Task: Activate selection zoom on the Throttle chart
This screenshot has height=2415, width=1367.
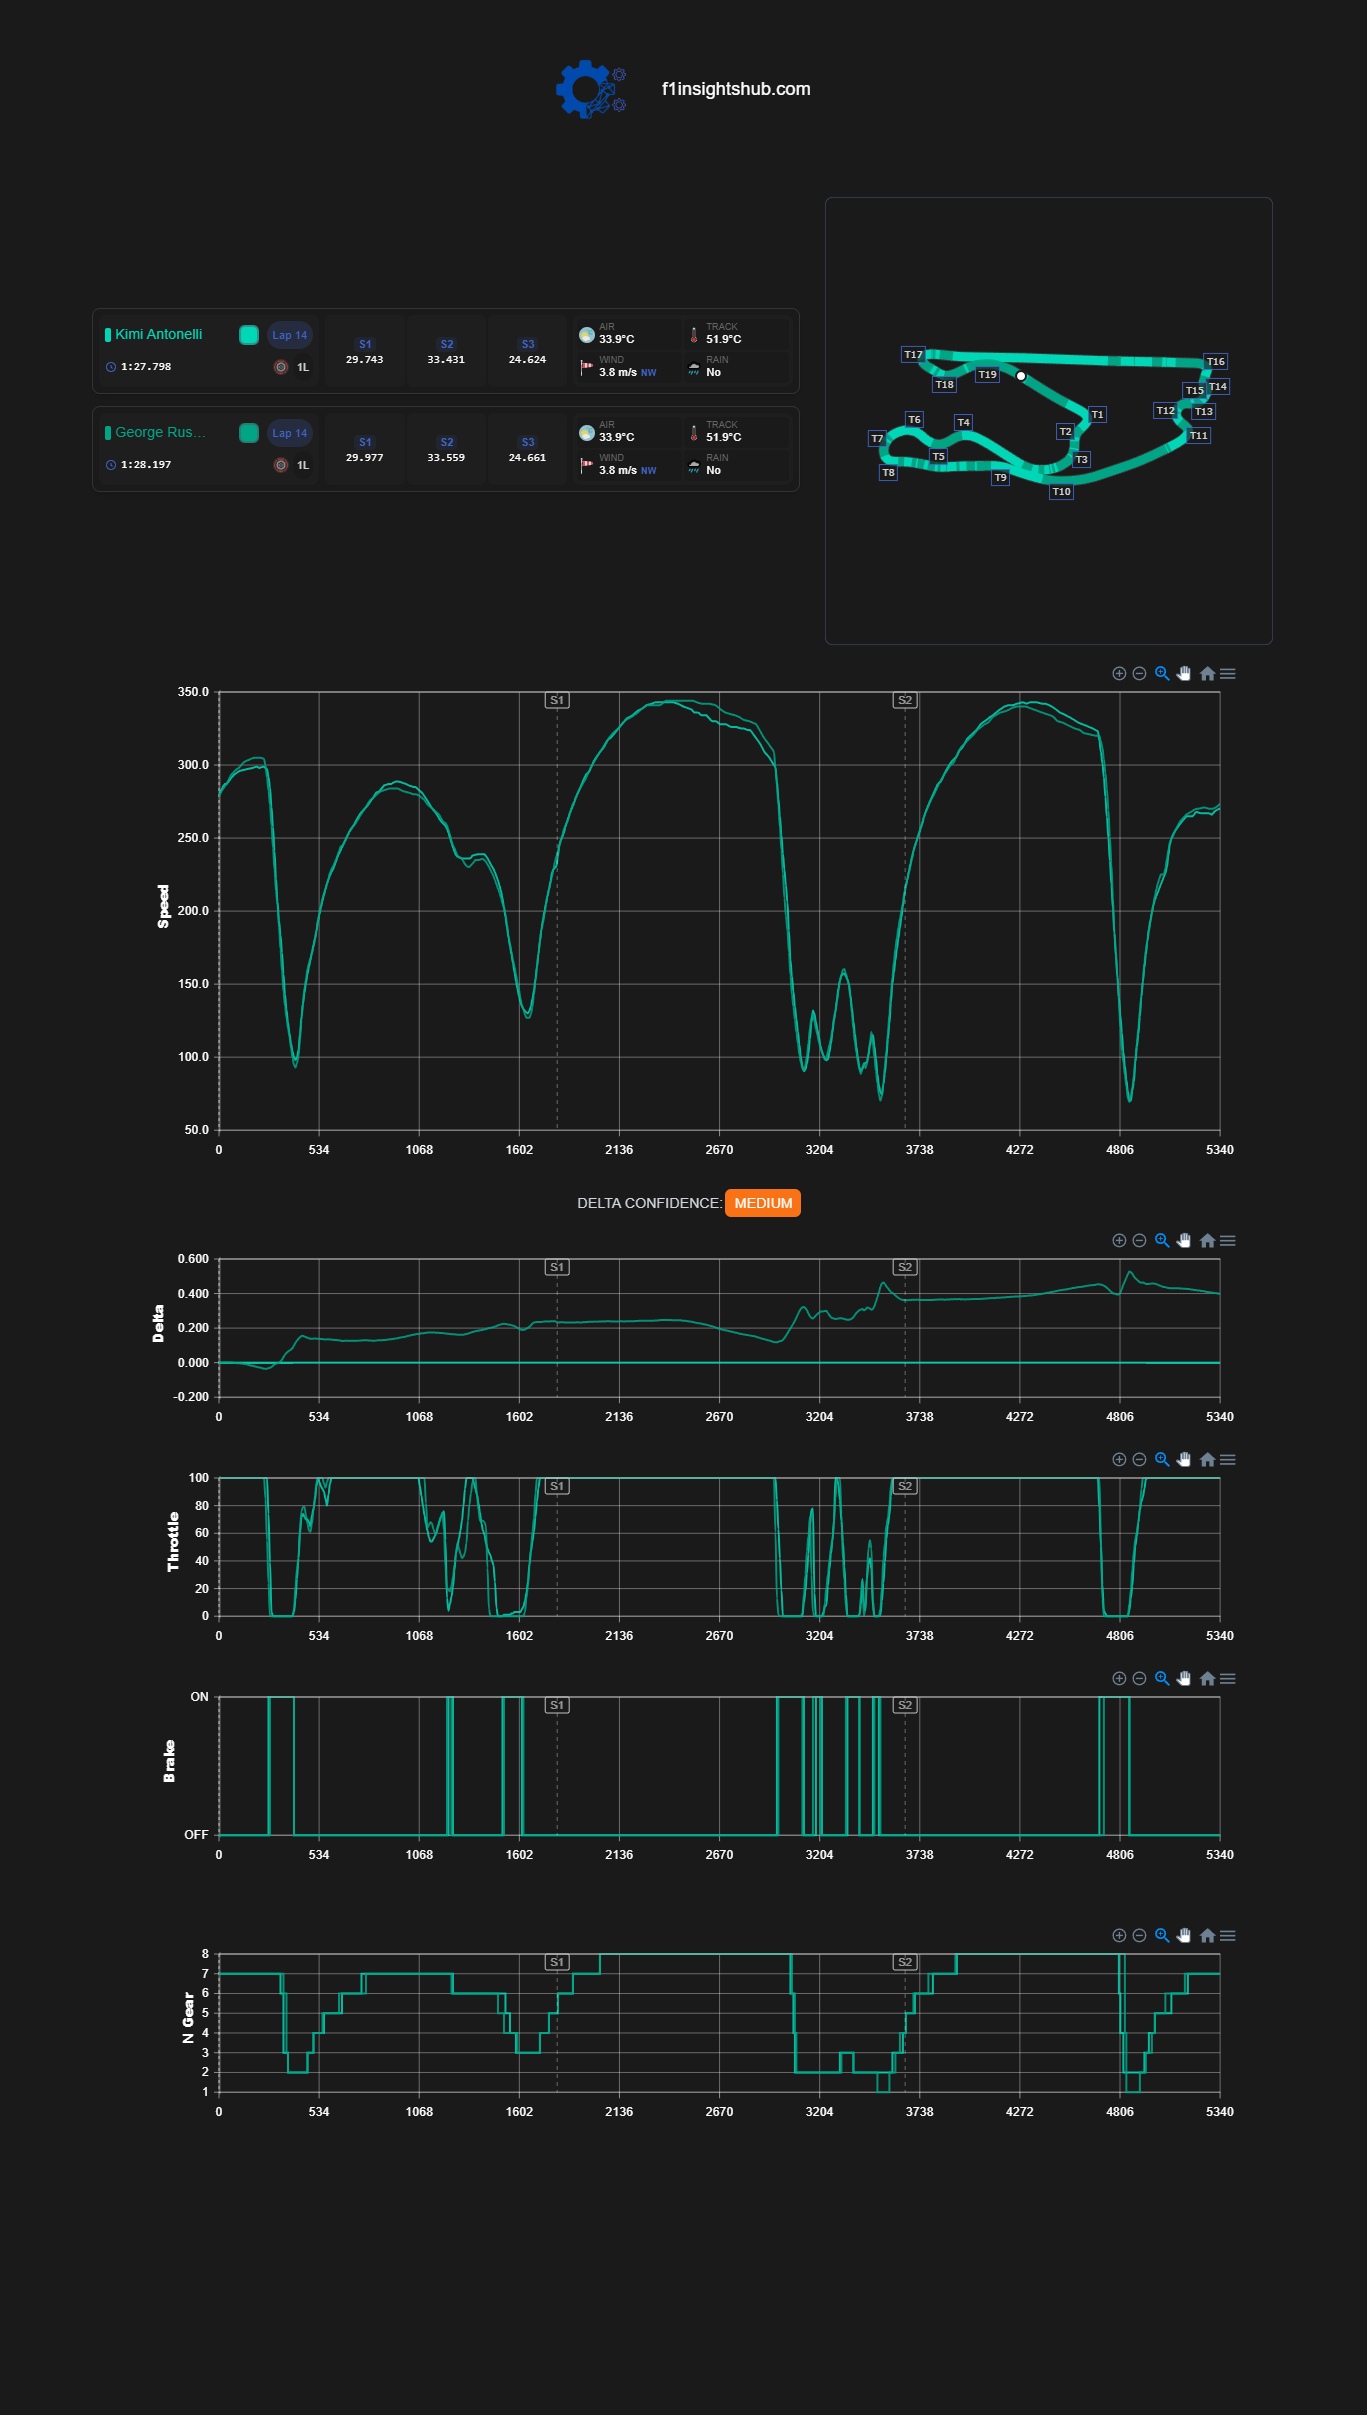Action: pos(1162,1460)
